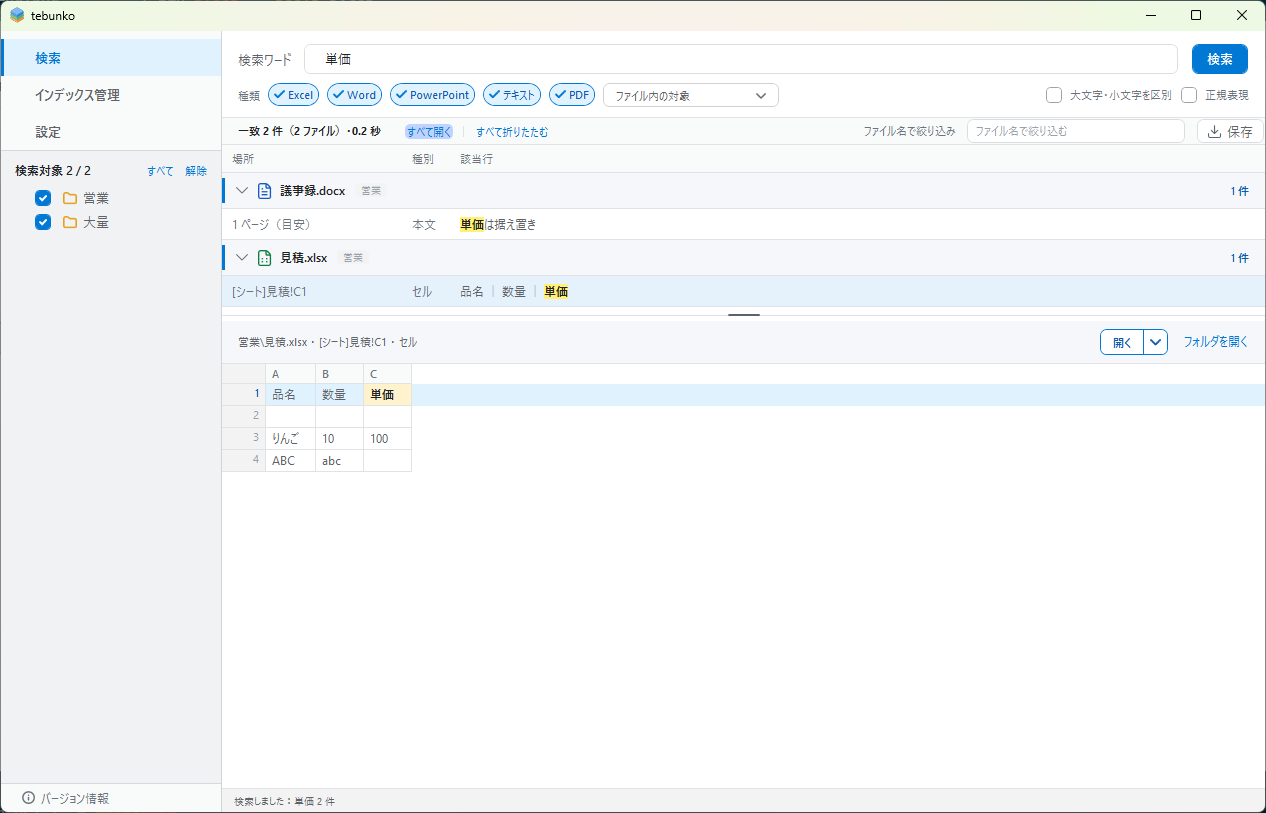Click すべて開く to expand all results

click(429, 131)
